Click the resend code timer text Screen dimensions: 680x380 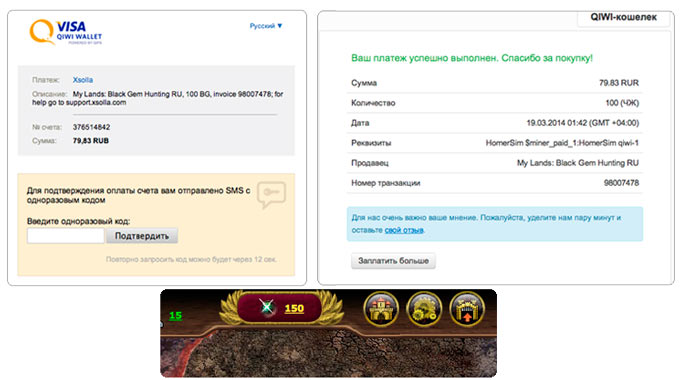[191, 259]
